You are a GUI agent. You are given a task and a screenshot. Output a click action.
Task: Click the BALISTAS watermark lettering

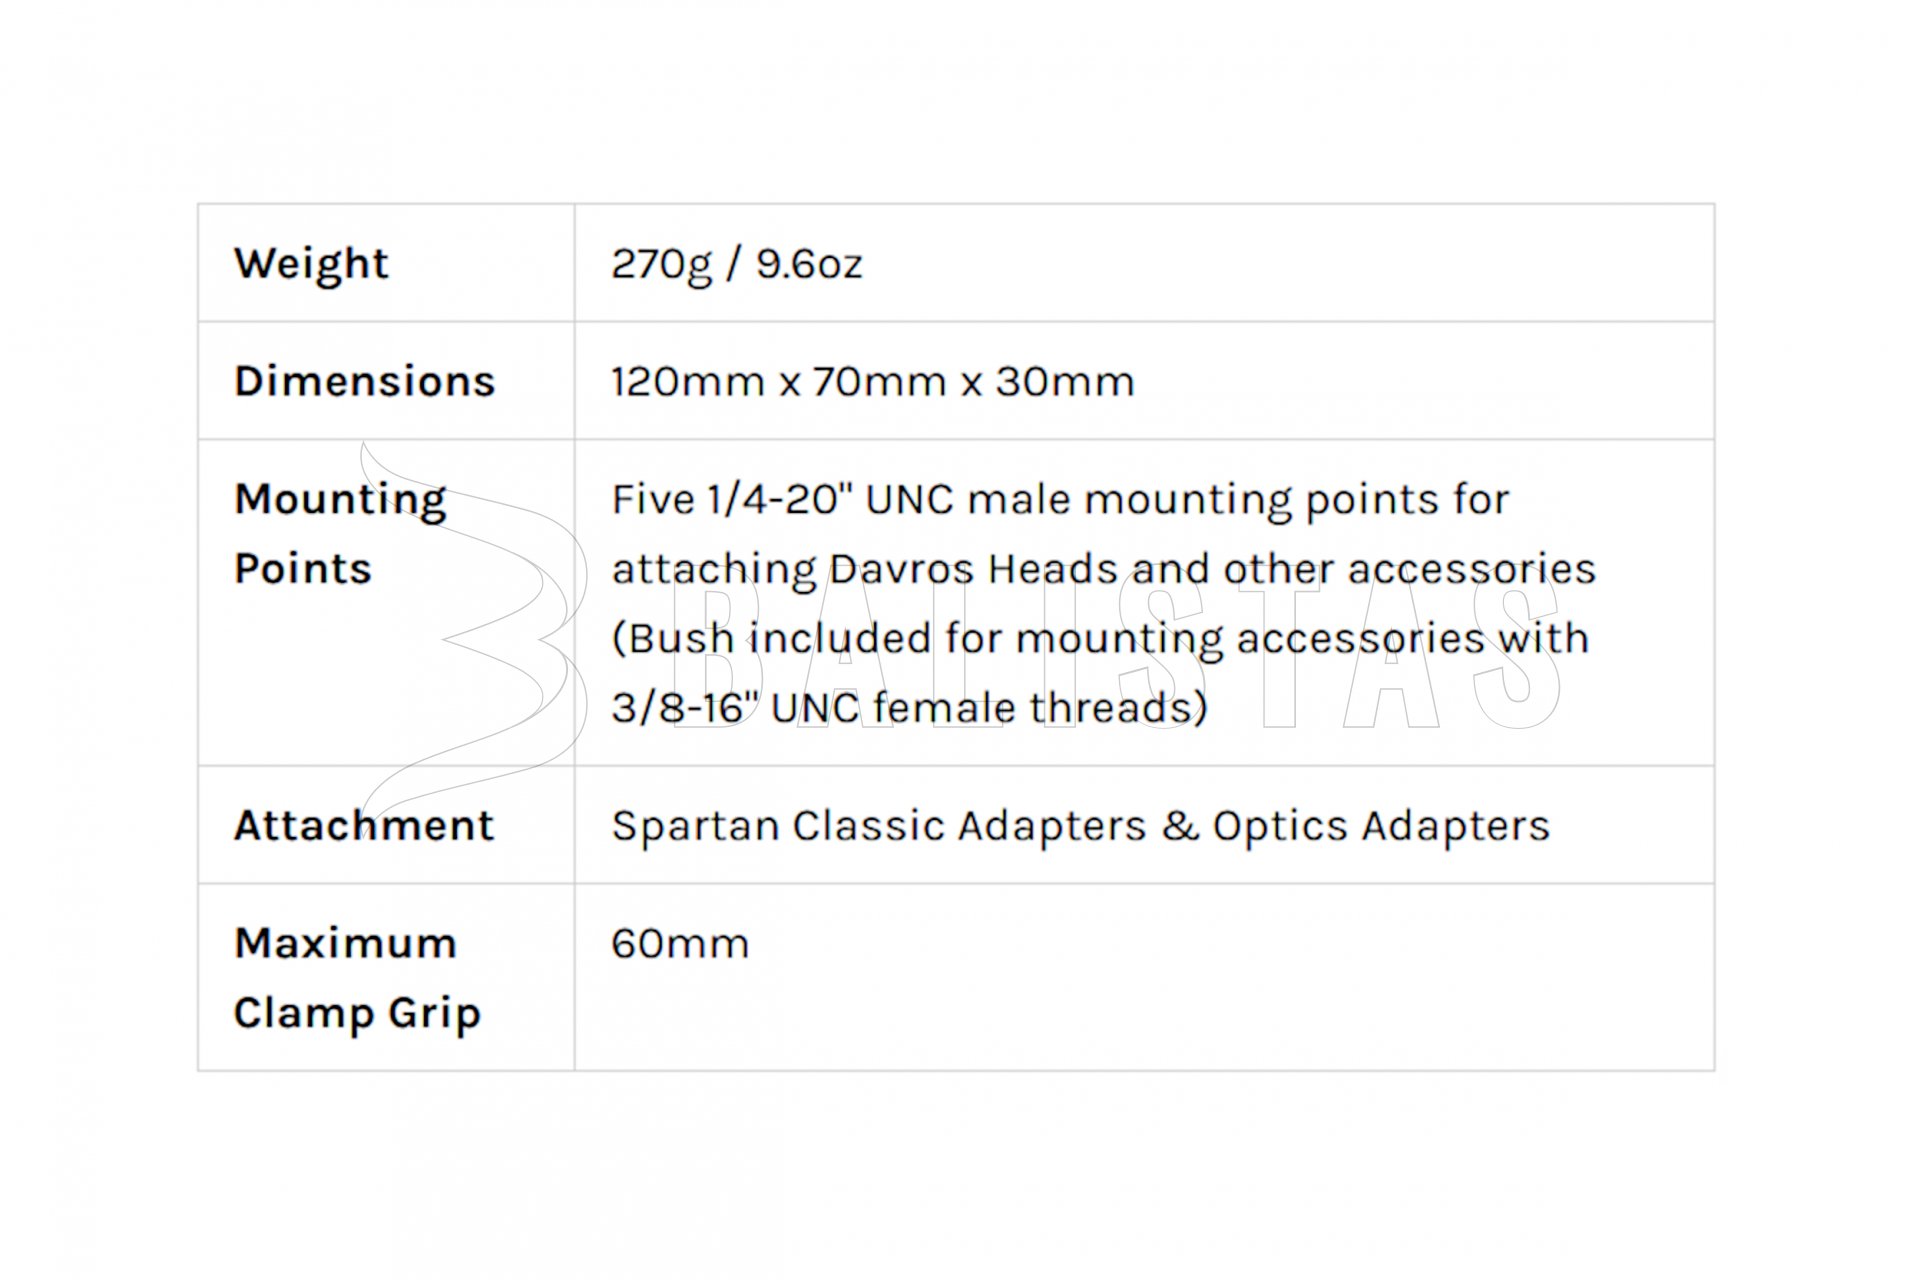1115,658
